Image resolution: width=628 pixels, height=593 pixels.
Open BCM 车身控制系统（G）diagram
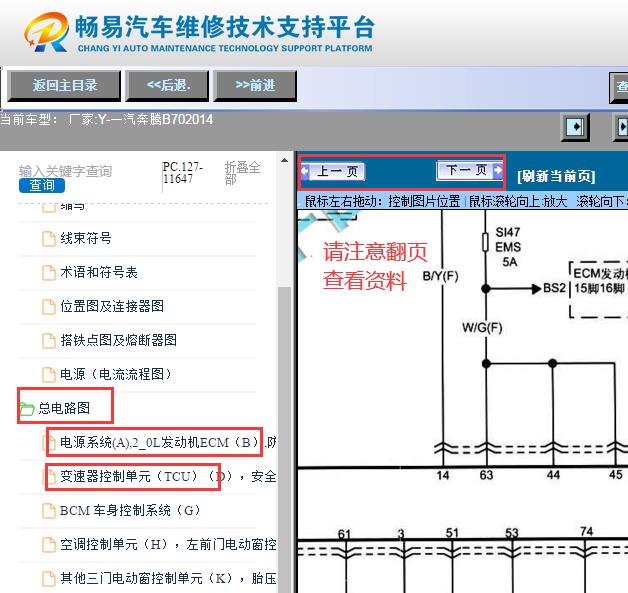(130, 511)
